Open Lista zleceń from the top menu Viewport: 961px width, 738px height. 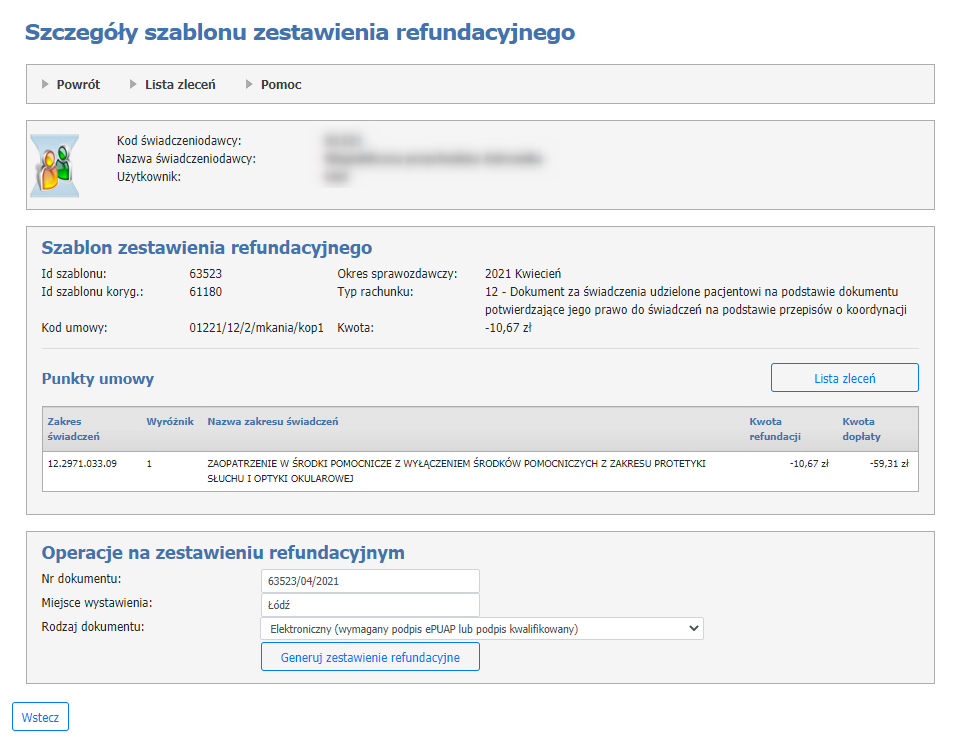coord(180,85)
